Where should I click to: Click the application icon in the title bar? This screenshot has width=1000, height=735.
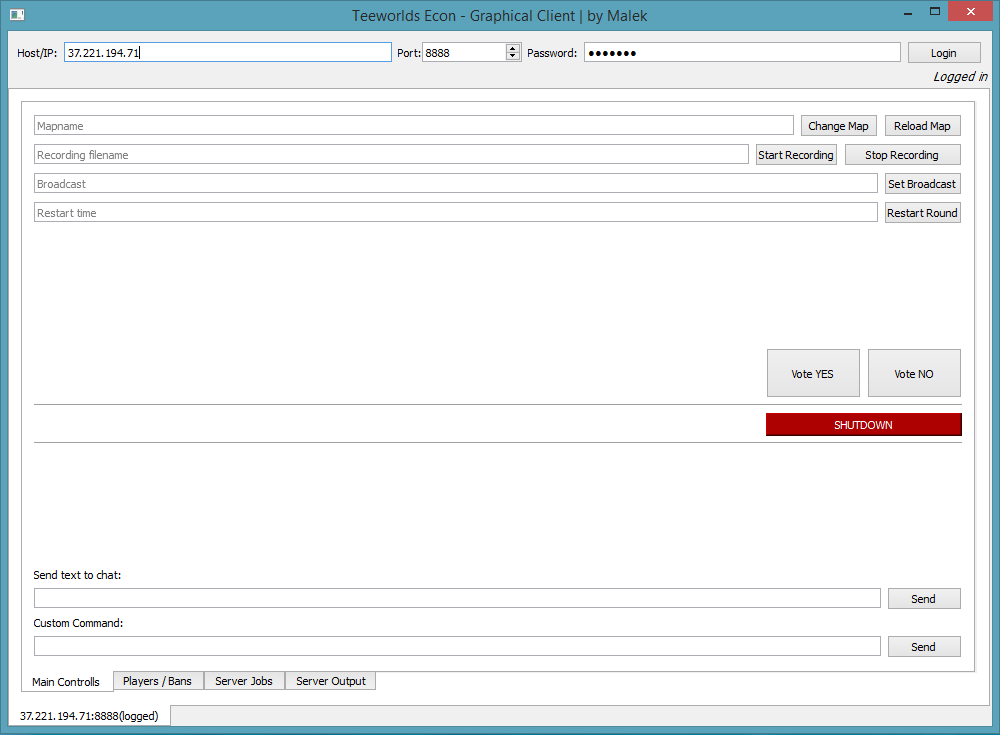[x=17, y=15]
